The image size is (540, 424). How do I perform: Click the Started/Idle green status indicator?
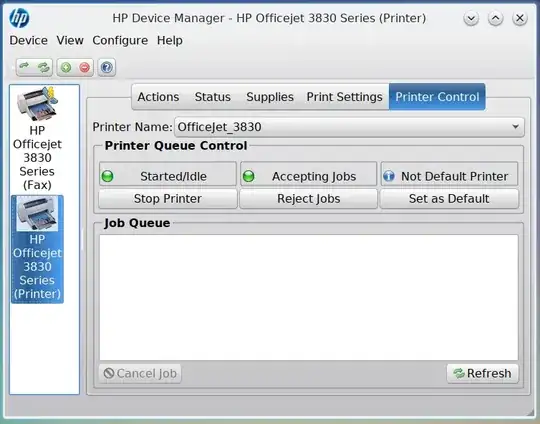107,176
